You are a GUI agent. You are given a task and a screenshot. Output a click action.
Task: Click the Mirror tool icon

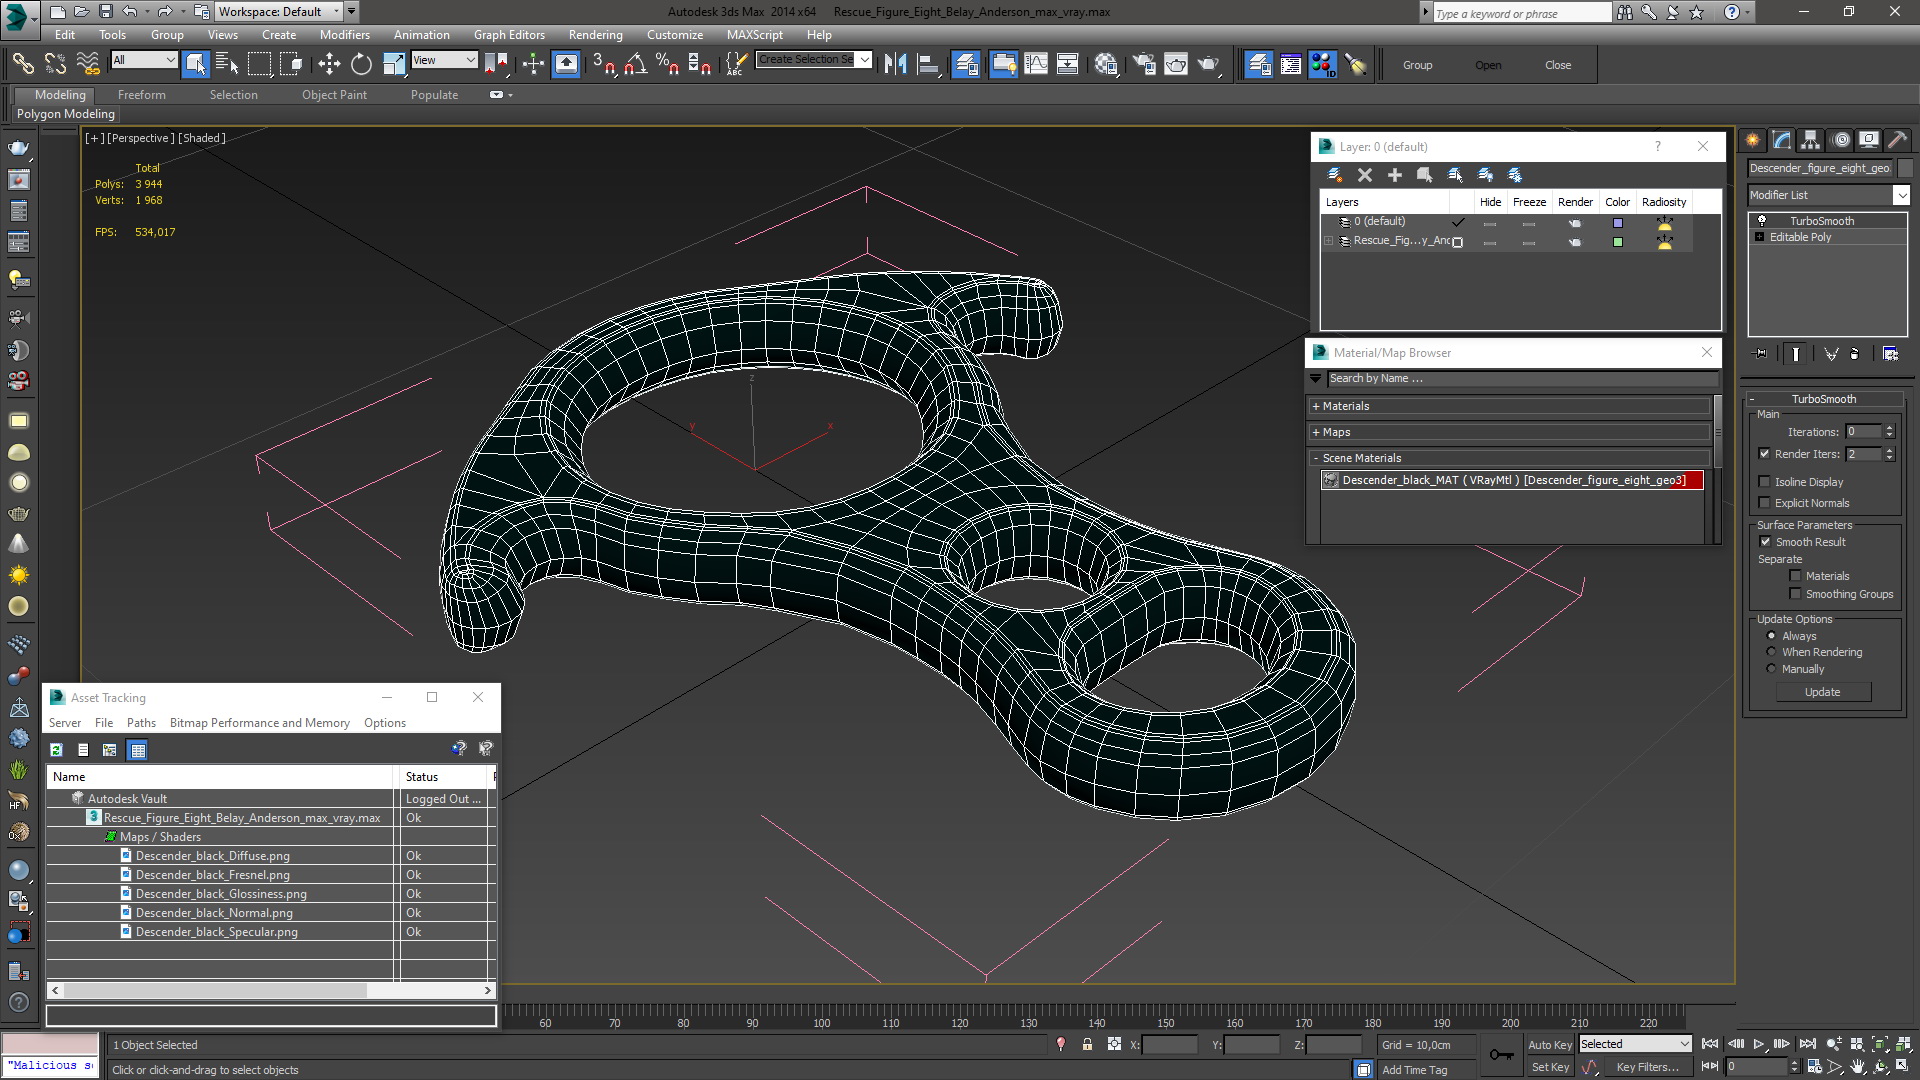tap(895, 65)
